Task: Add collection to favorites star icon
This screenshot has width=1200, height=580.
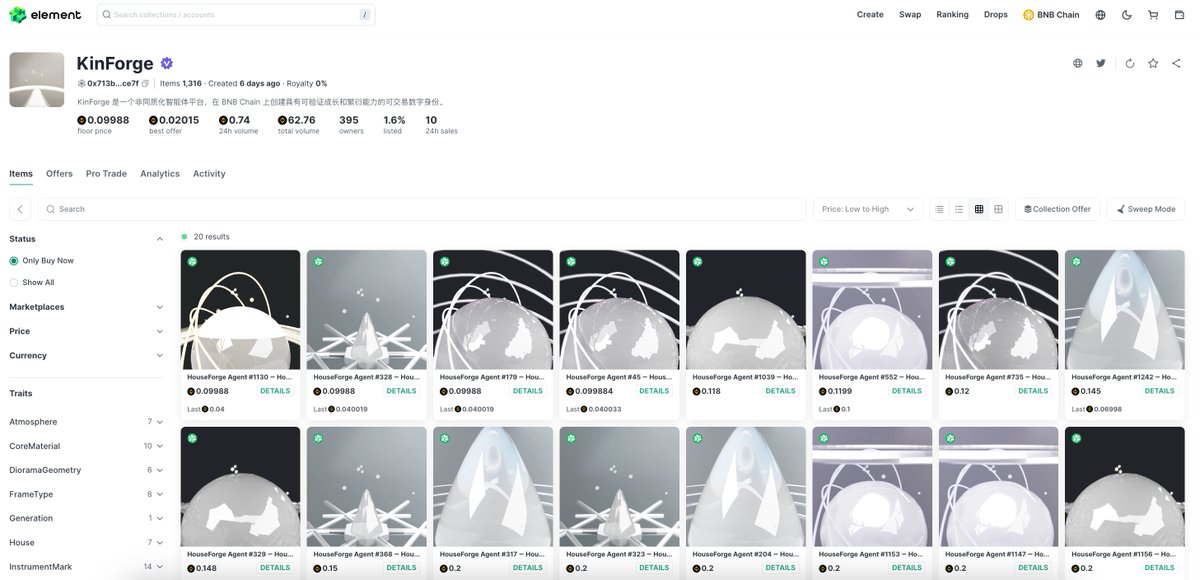Action: coord(1153,63)
